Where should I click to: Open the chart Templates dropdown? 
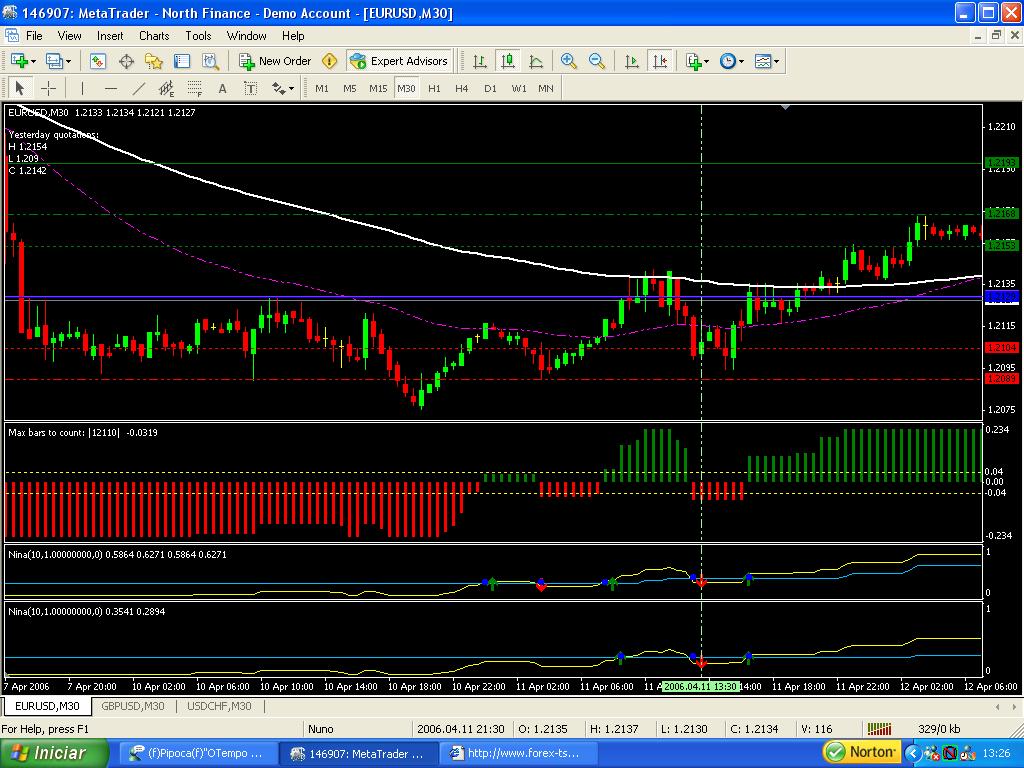coord(767,61)
